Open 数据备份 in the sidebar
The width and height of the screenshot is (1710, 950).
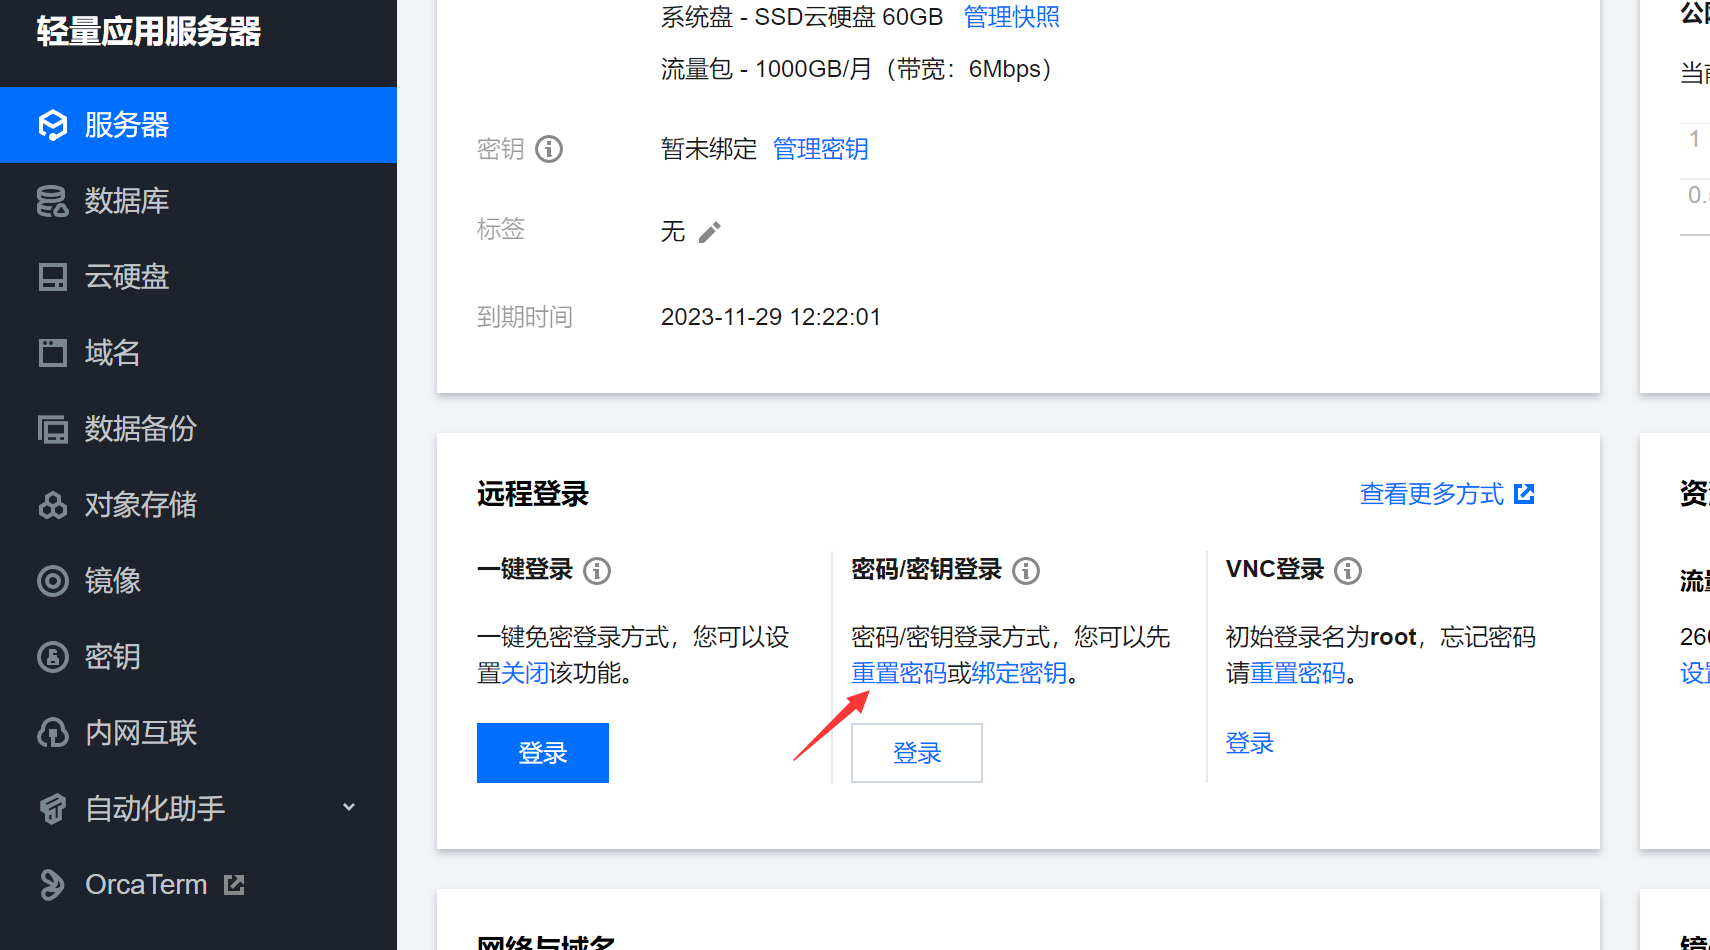click(x=198, y=429)
